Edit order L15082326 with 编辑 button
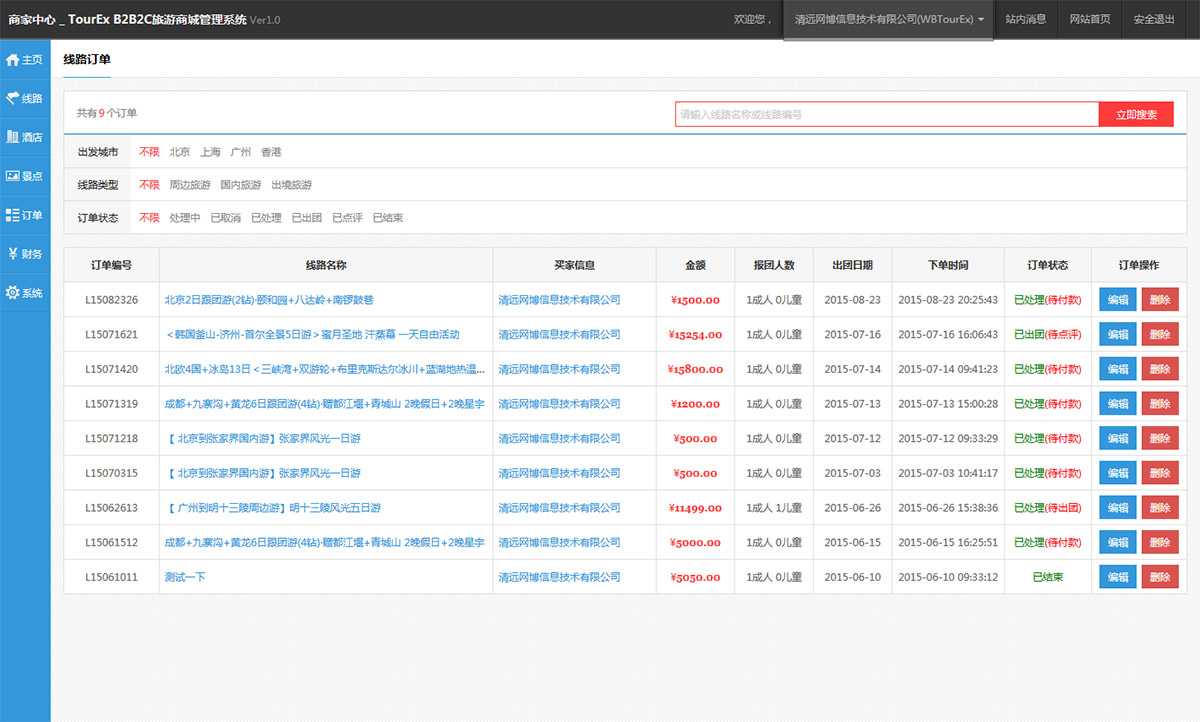The height and width of the screenshot is (722, 1200). click(x=1117, y=300)
